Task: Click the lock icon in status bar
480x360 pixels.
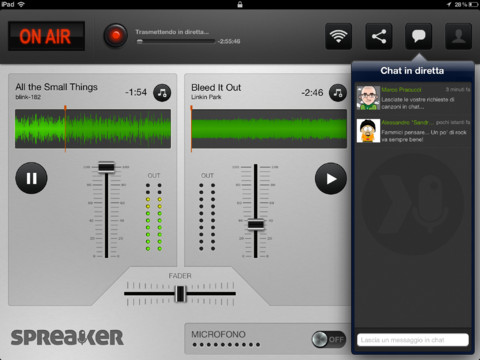Action: tap(240, 4)
